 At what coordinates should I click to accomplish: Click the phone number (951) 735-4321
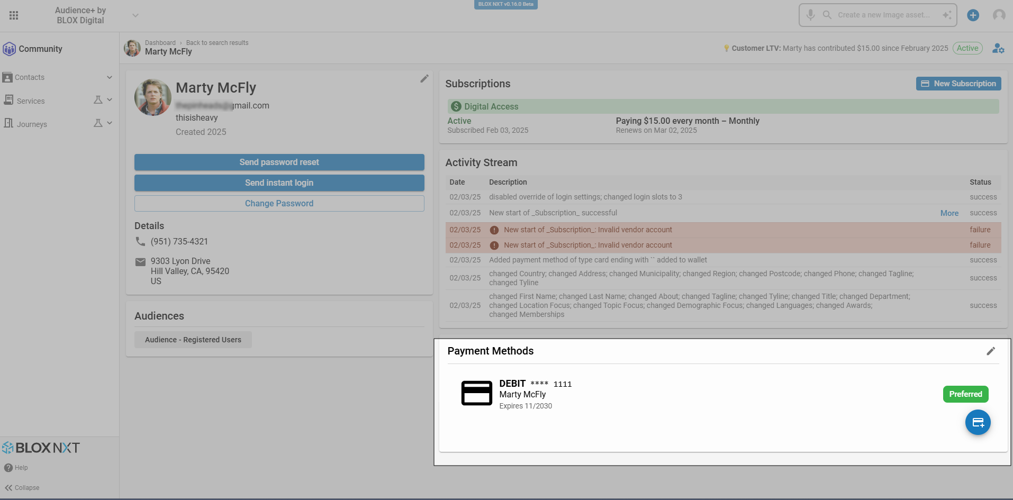point(180,241)
